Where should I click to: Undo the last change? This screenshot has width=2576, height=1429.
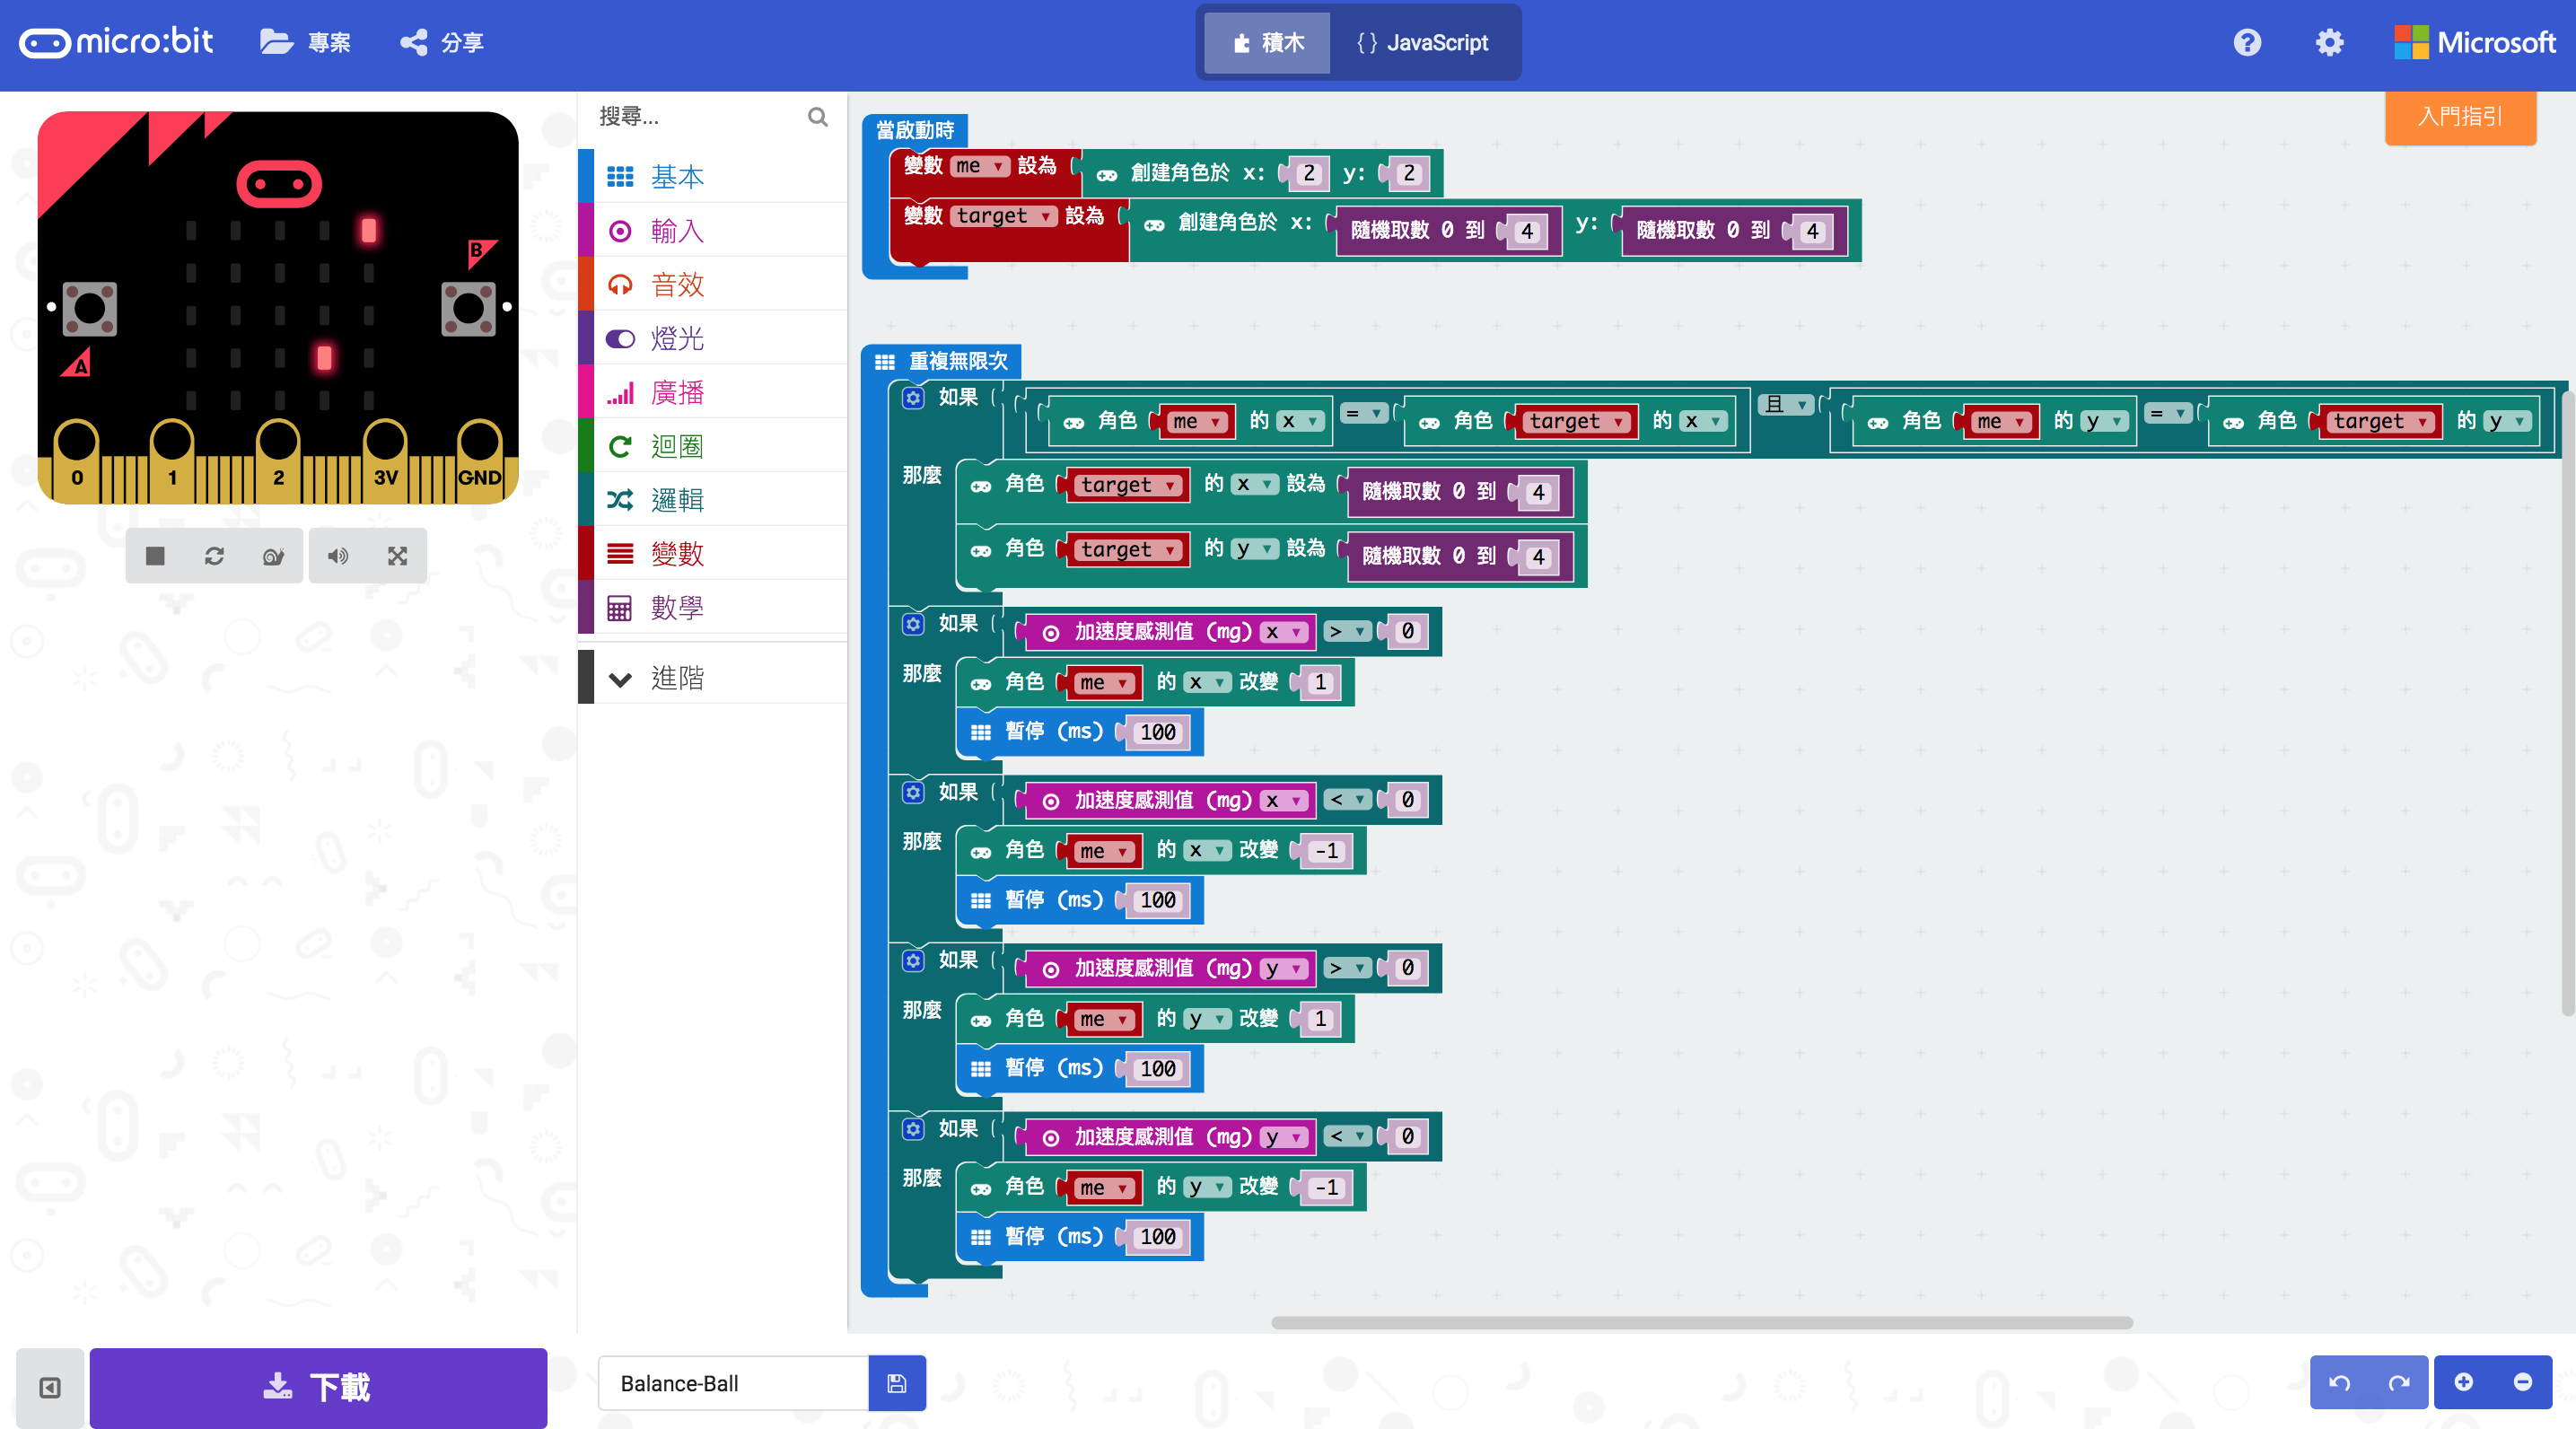[2339, 1382]
